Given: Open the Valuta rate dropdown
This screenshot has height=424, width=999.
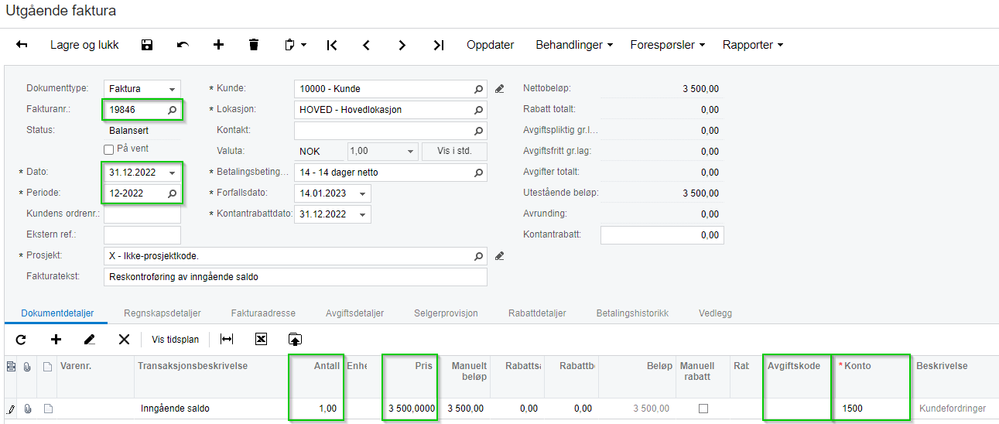Looking at the screenshot, I should tap(411, 151).
